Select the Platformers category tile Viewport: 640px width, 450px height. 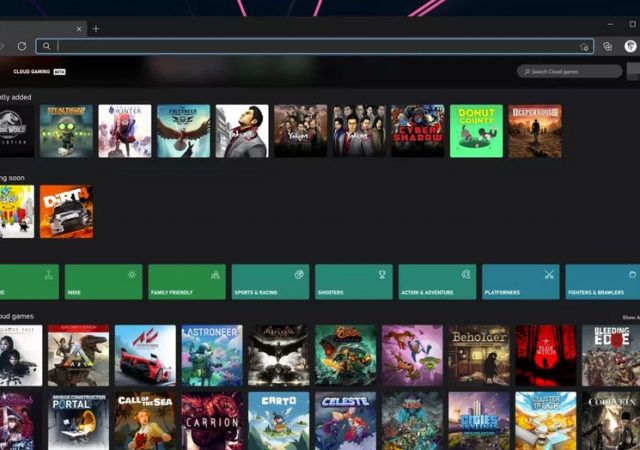click(520, 282)
